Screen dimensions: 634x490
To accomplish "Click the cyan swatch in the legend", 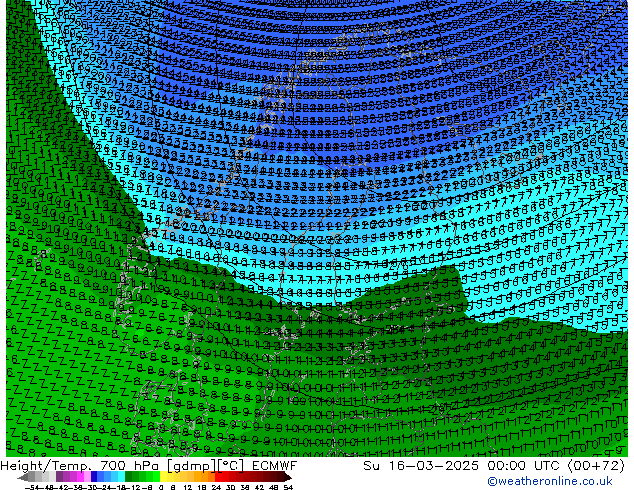I will [121, 476].
